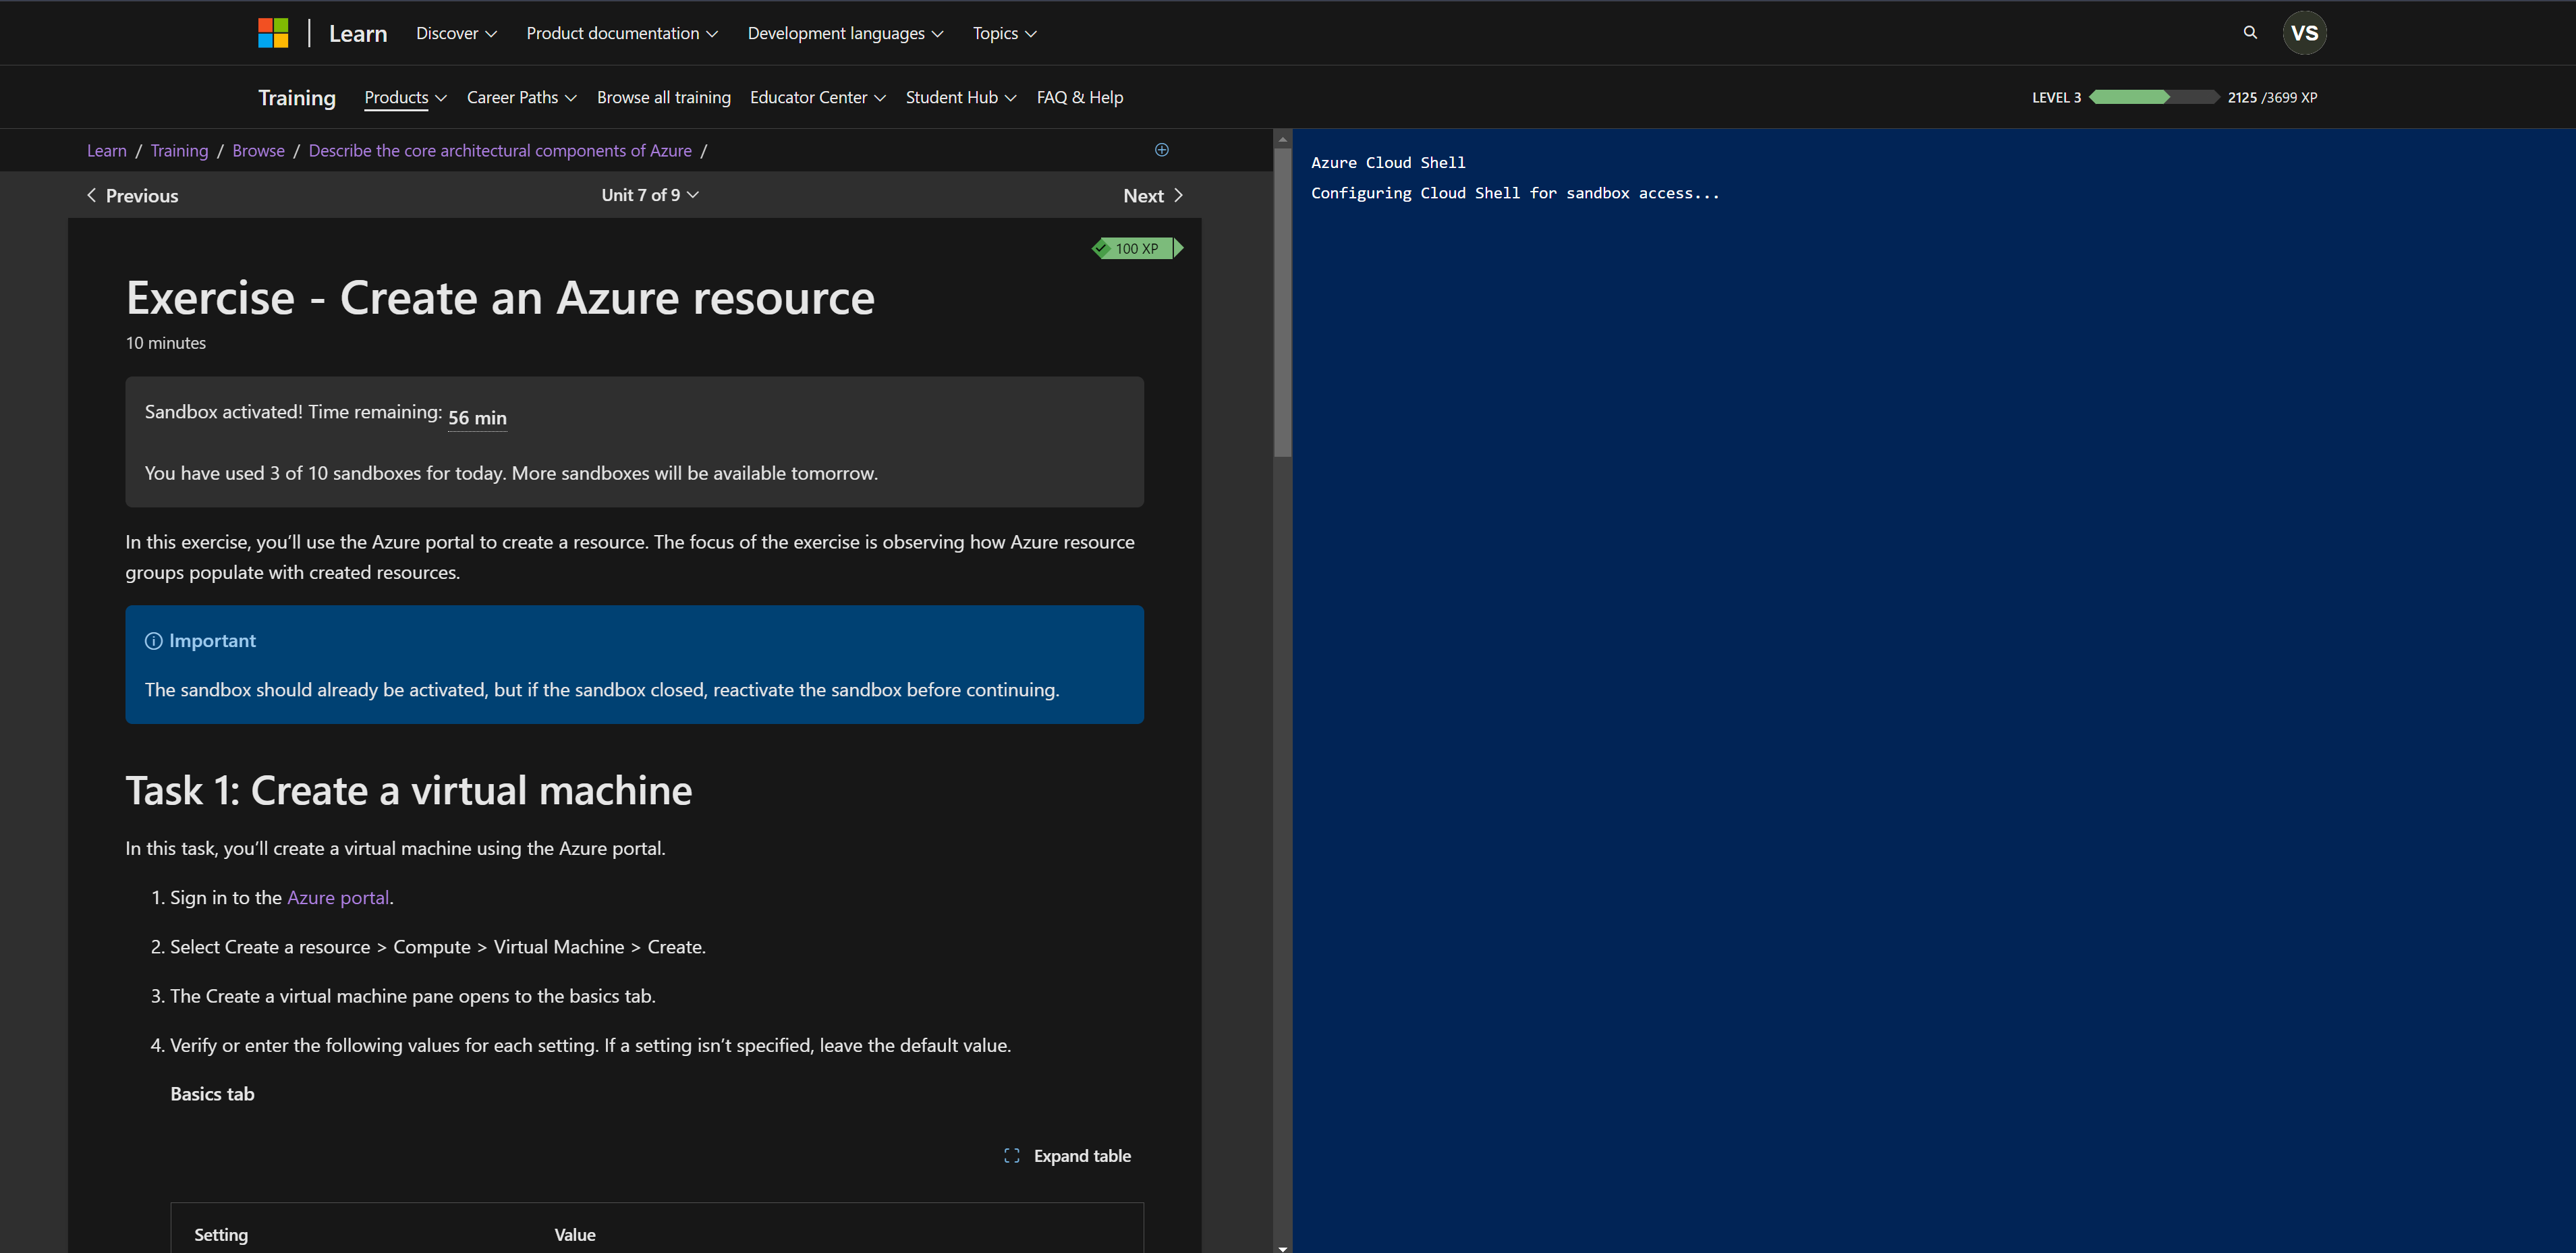This screenshot has height=1253, width=2576.
Task: Open 'Describe the core architectural components' breadcrumb
Action: pos(500,150)
